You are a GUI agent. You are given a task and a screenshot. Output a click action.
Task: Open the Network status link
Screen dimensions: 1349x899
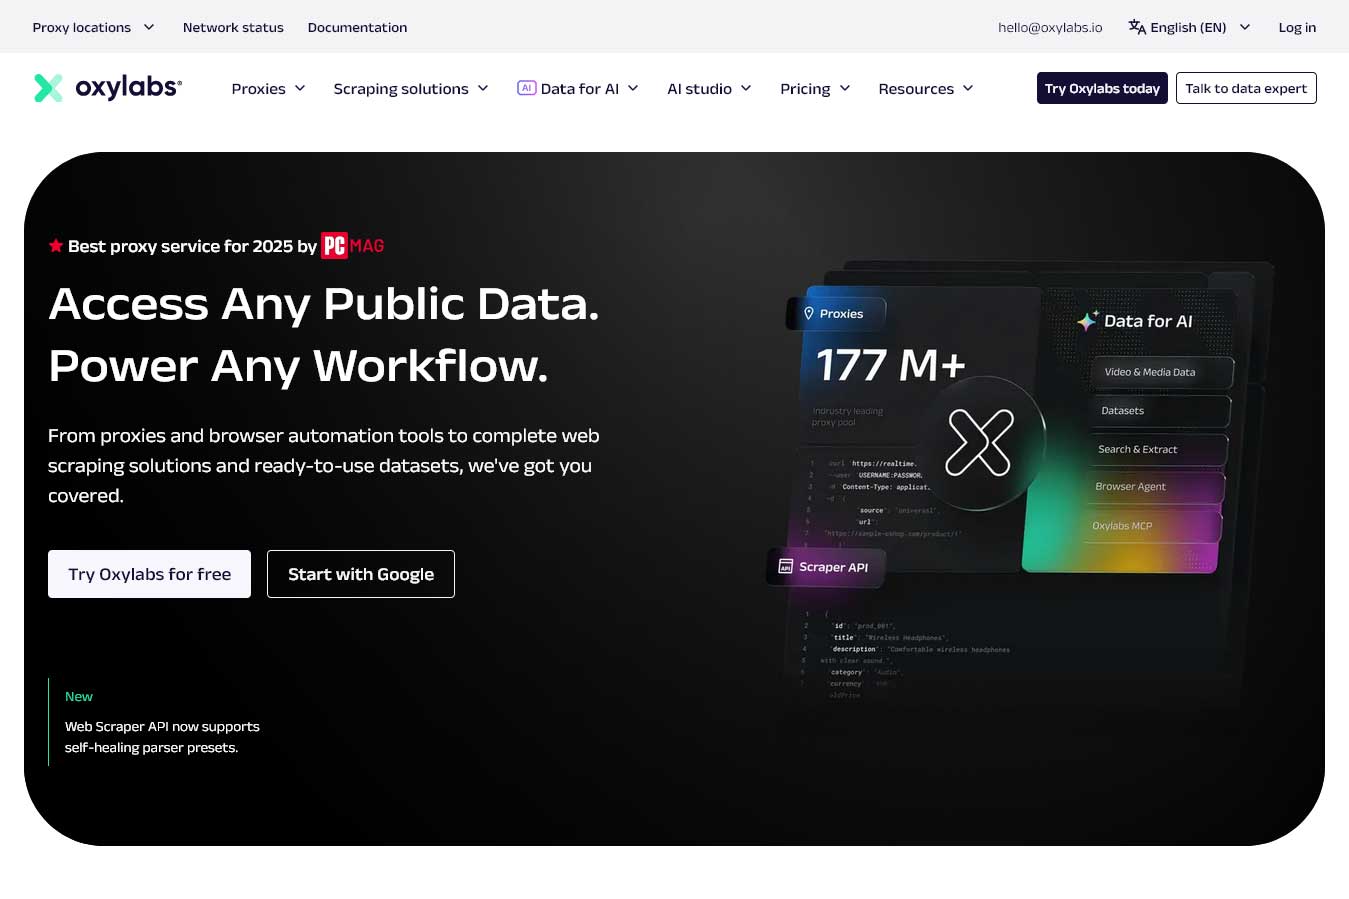(x=233, y=27)
